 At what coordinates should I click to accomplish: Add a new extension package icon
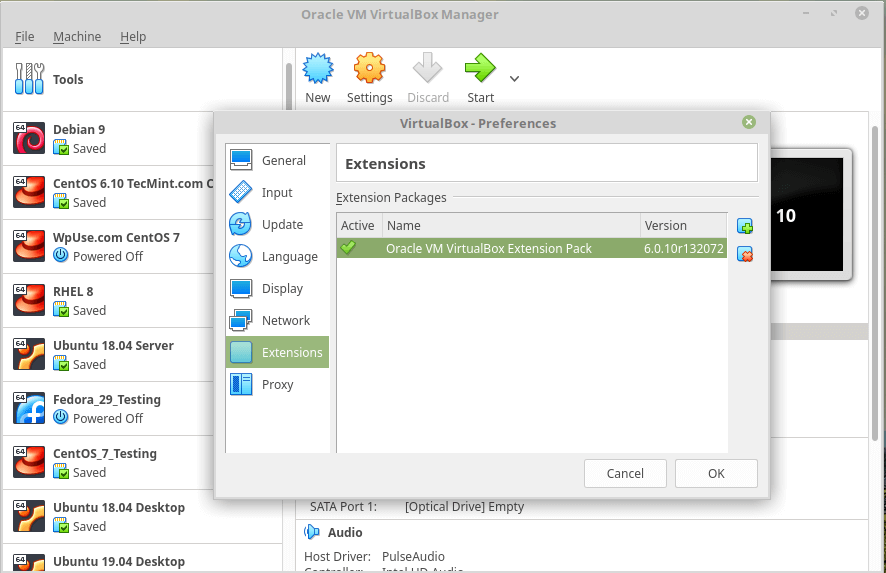745,226
